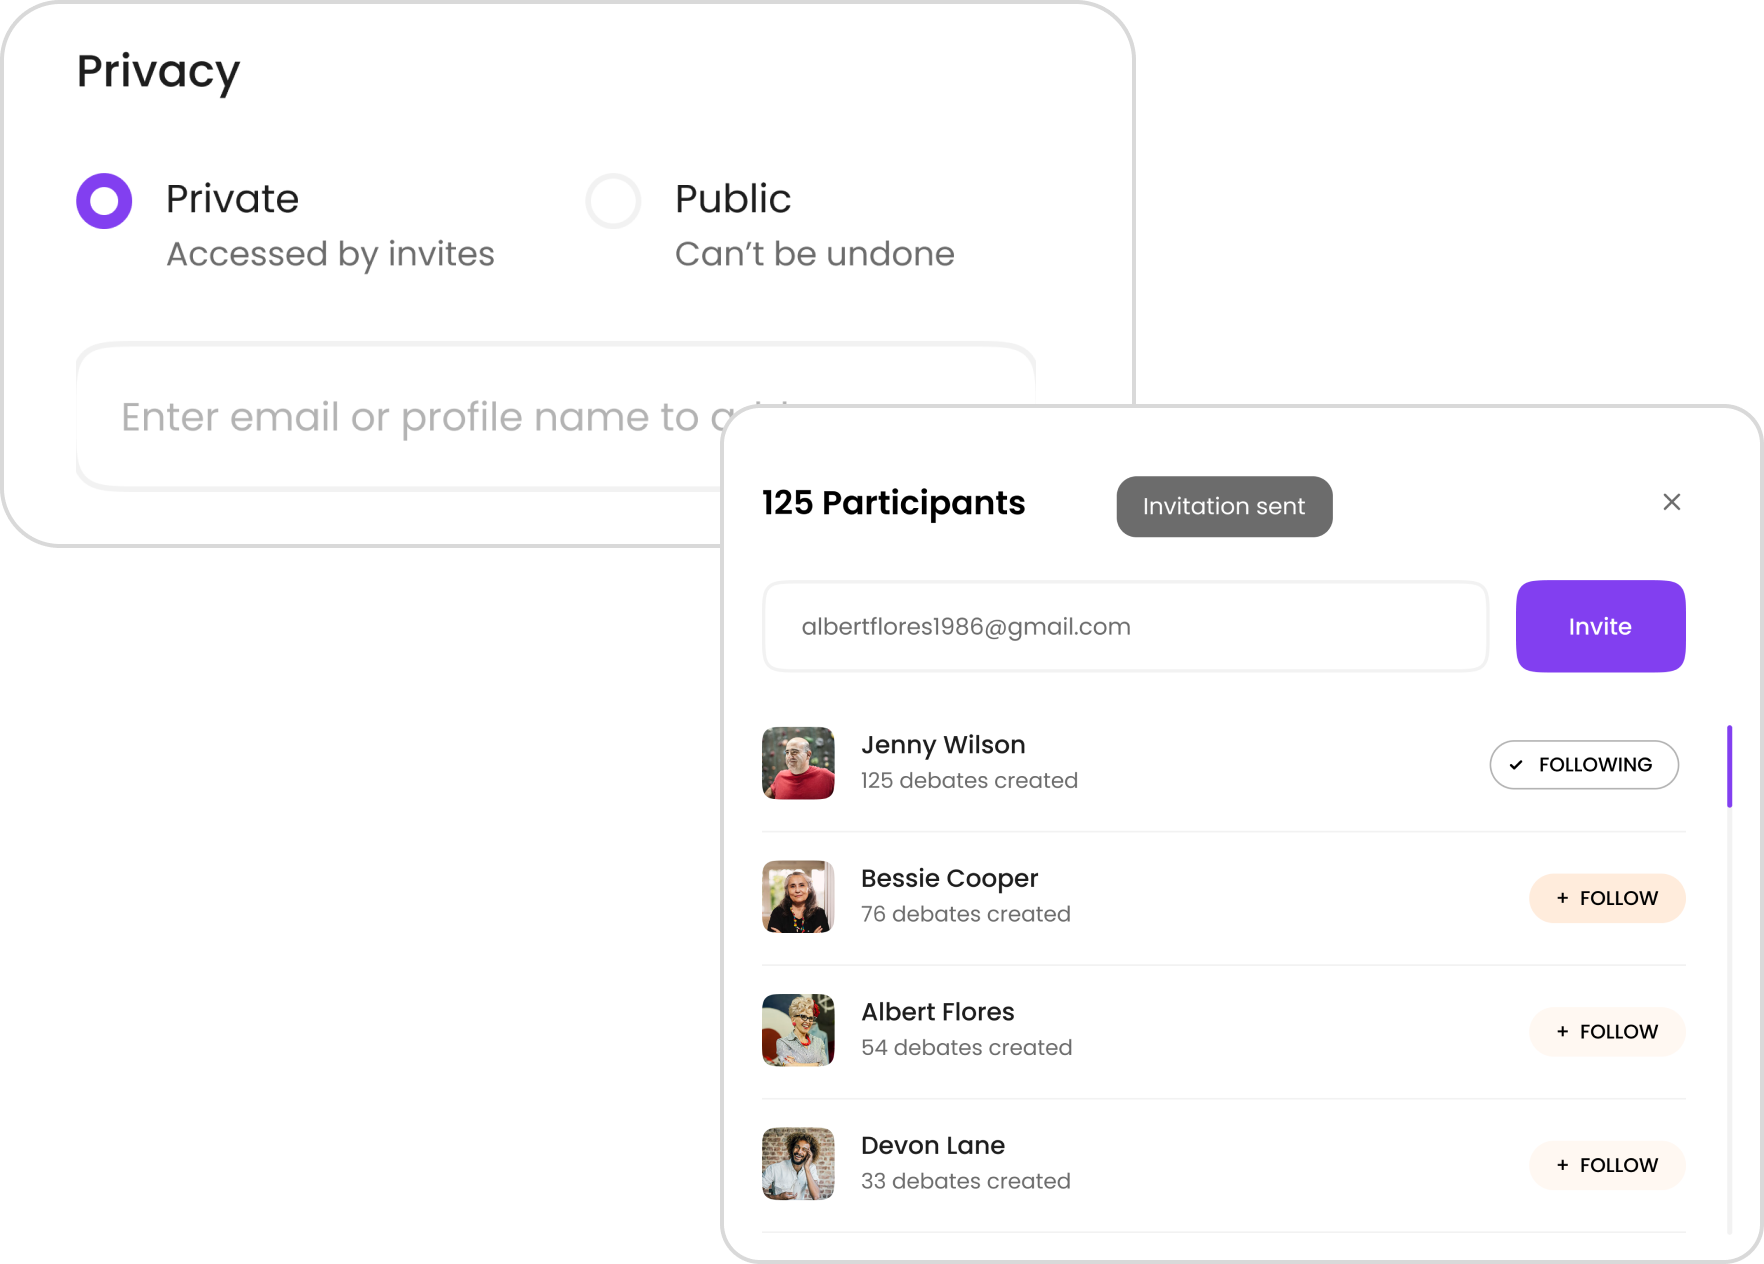The height and width of the screenshot is (1264, 1764).
Task: Focus the albertflores1986@gmail.com email field
Action: [1125, 626]
